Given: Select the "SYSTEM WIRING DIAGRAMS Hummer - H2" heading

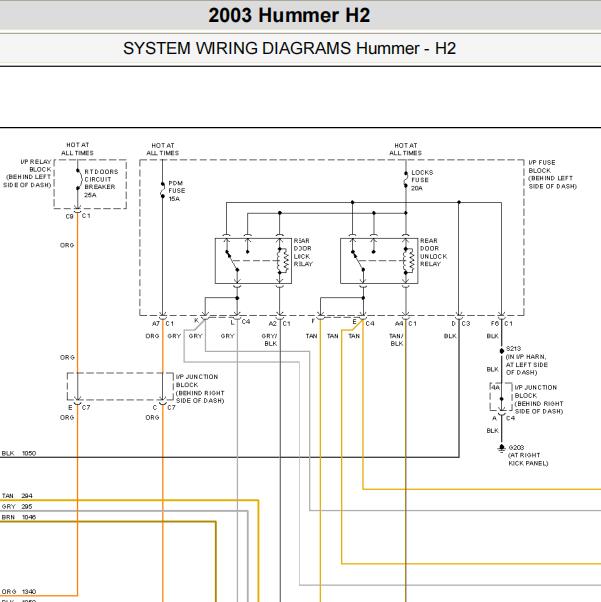Looking at the screenshot, I should click(x=289, y=48).
